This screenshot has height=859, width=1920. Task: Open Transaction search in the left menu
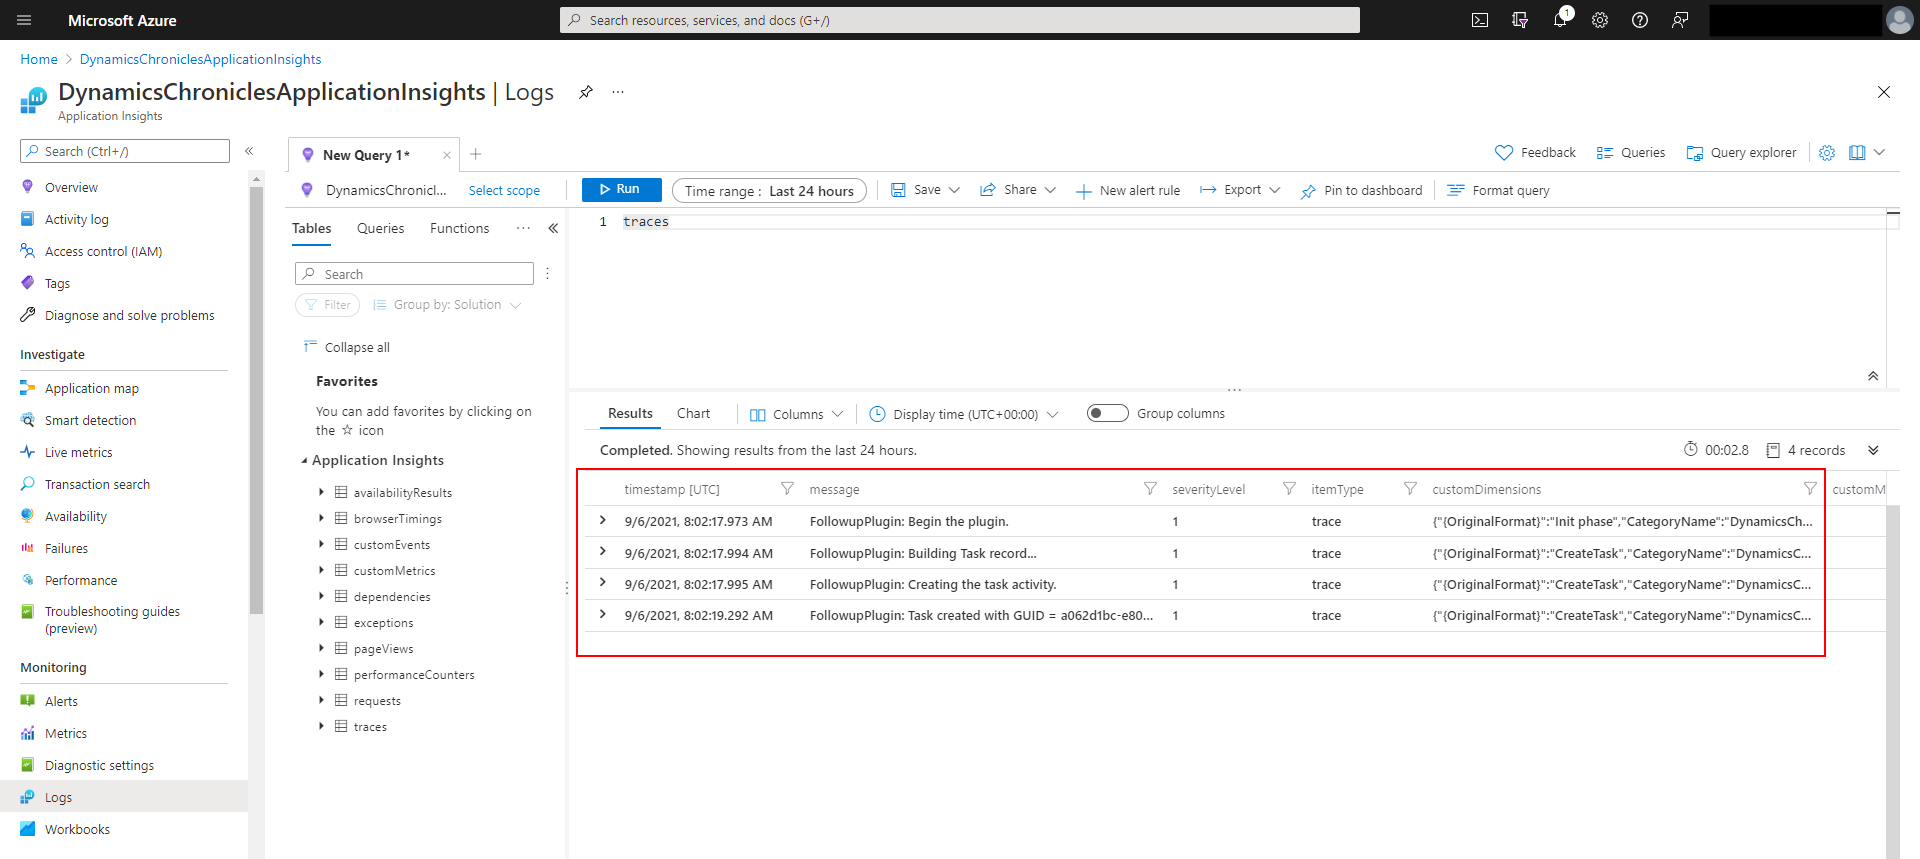coord(97,484)
